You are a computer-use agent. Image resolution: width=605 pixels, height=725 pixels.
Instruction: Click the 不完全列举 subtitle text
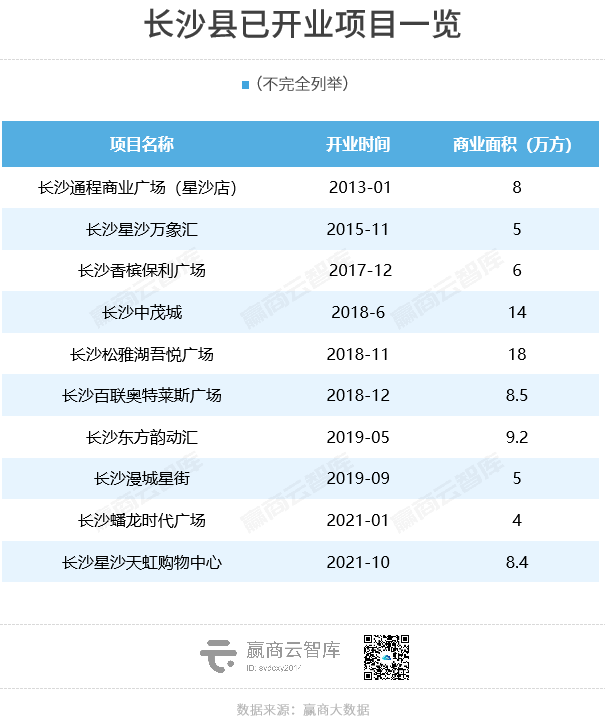tap(302, 84)
